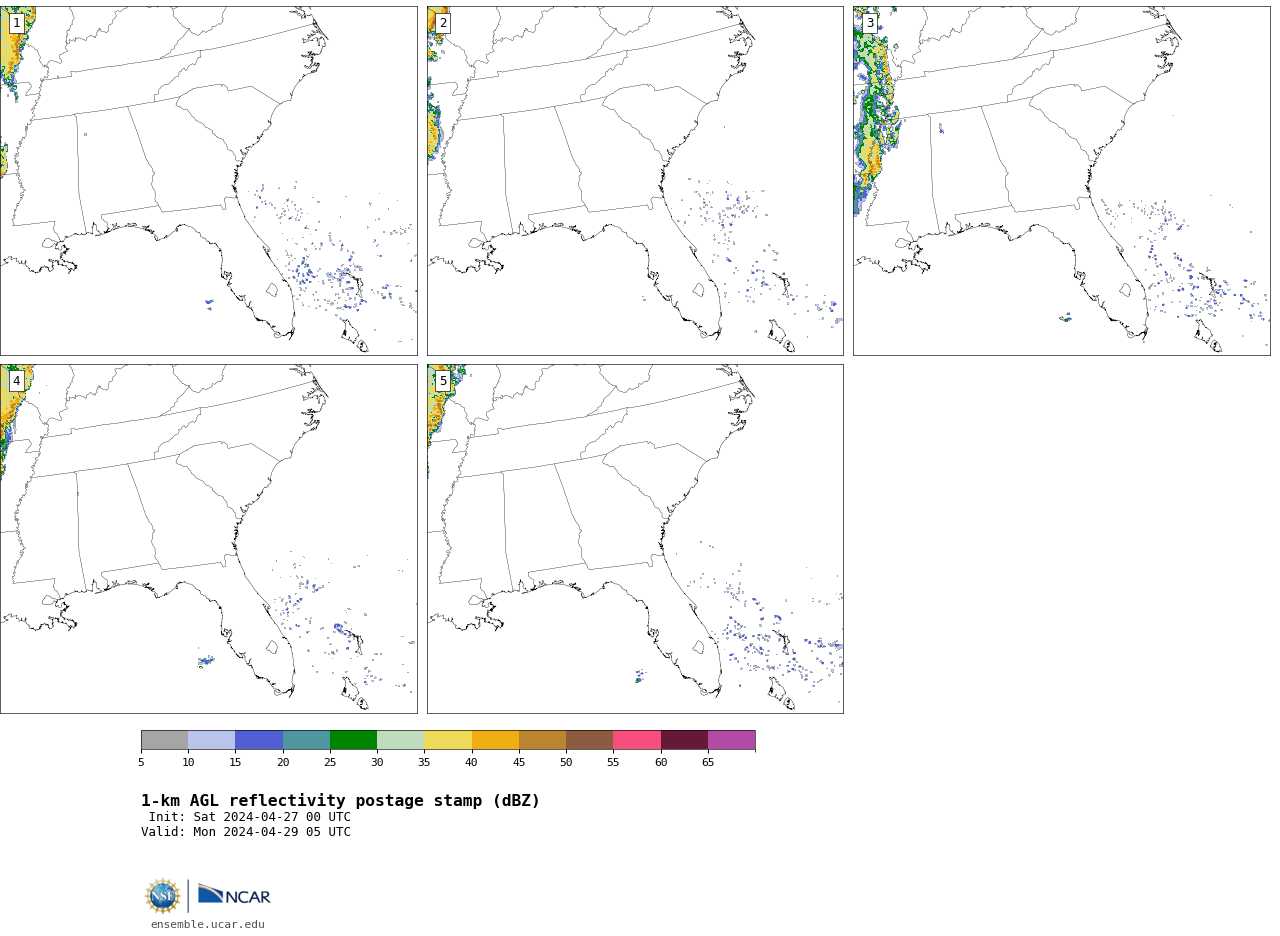Screen dimensions: 1280x936
Task: Open the ensemble.ucar.edu link
Action: [208, 924]
